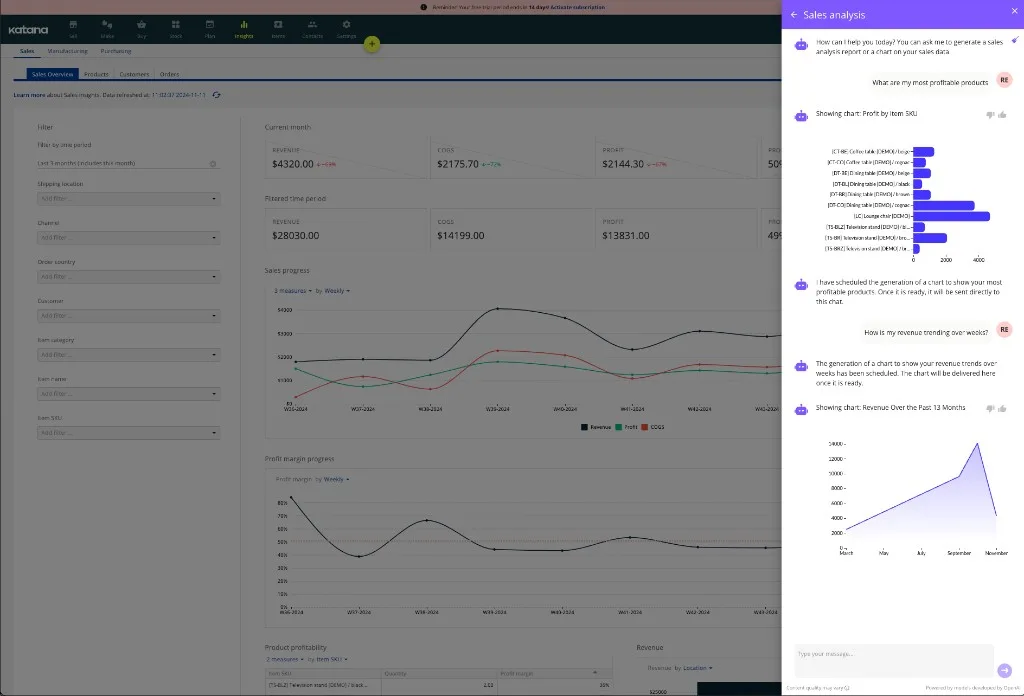This screenshot has height=696, width=1024.
Task: Toggle the Profit legend item
Action: click(626, 427)
